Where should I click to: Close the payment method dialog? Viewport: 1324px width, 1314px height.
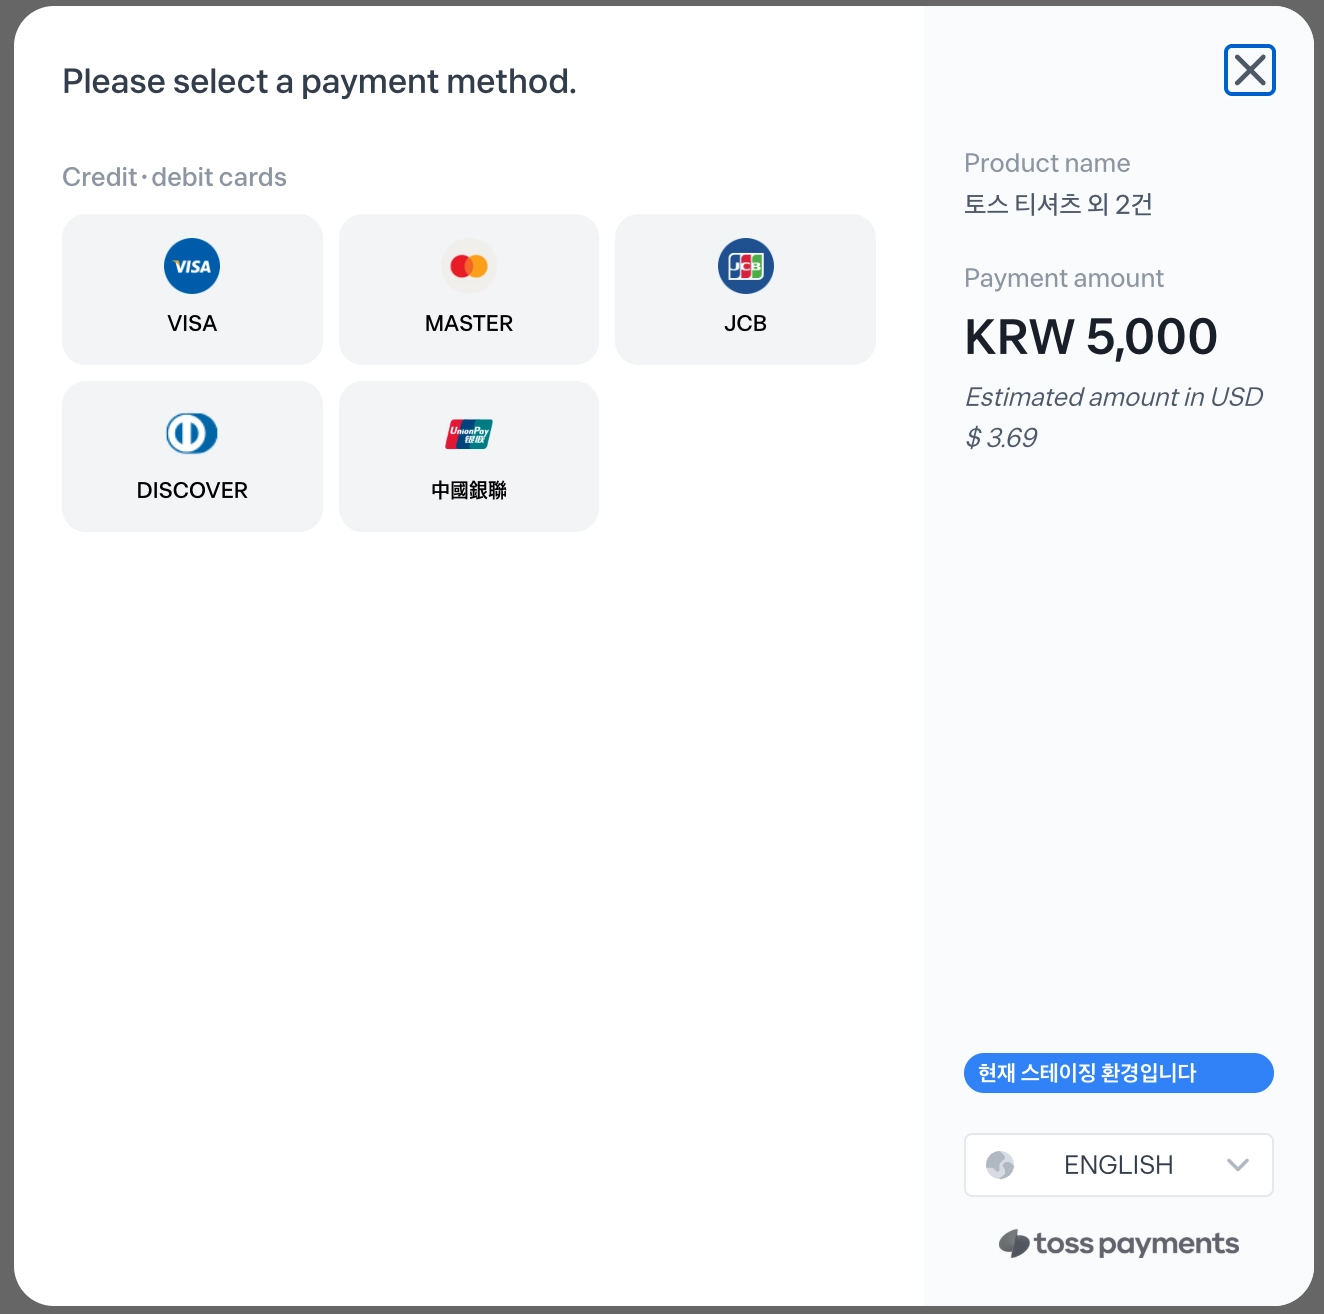click(x=1250, y=70)
